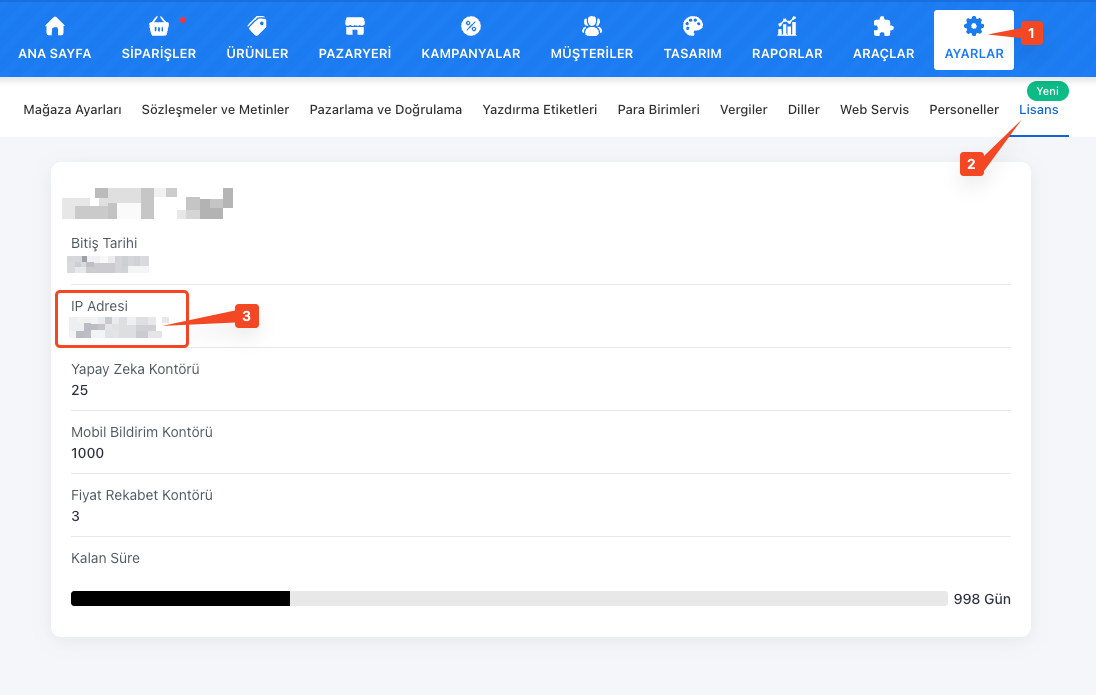
Task: Click the Ayarlar gear icon
Action: point(973,27)
